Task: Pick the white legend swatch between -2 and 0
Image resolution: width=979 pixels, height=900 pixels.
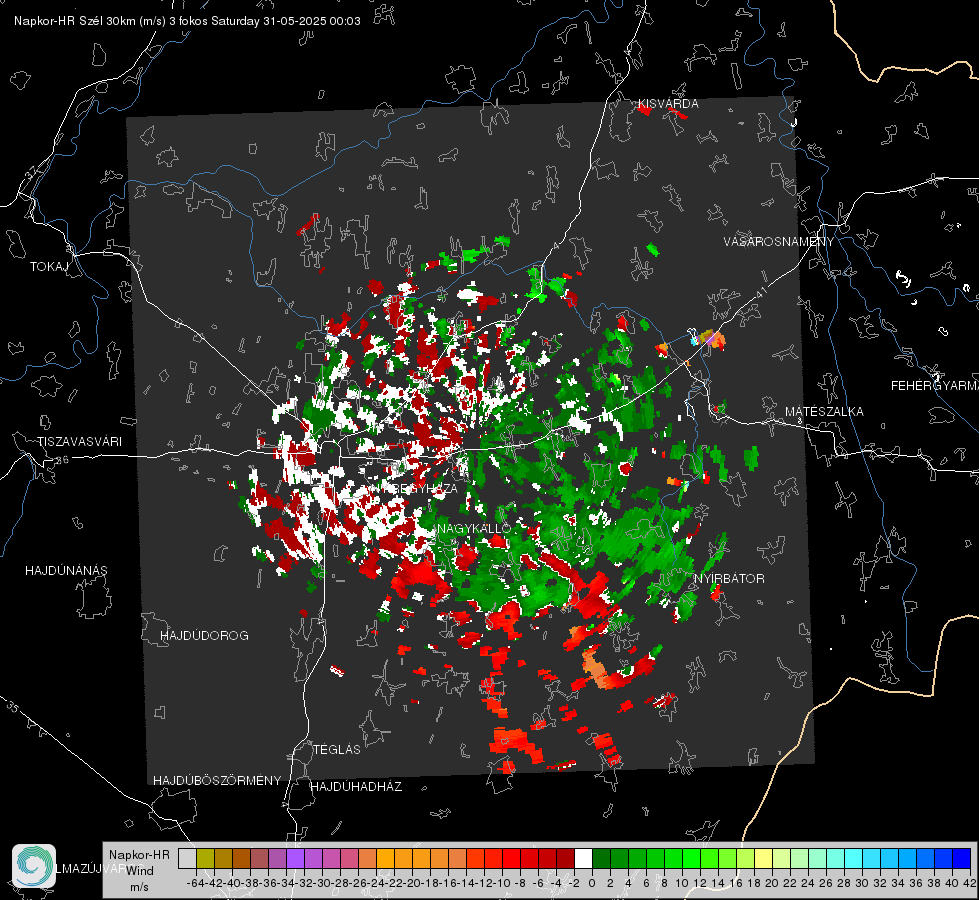Action: pyautogui.click(x=583, y=859)
